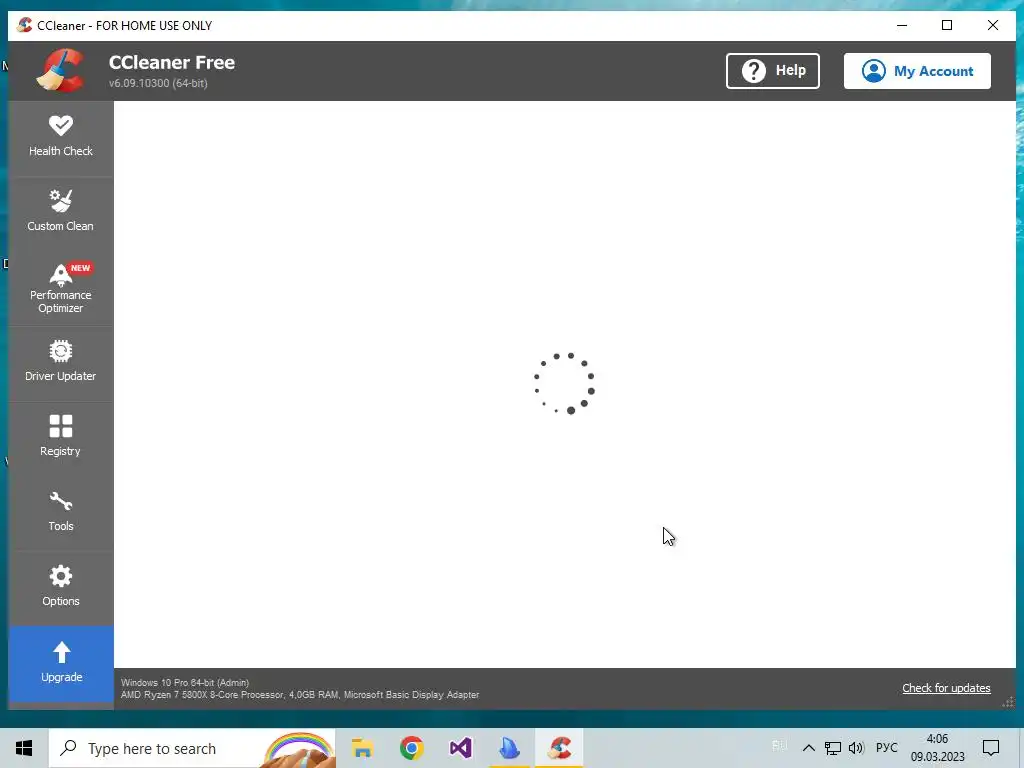Select the Upgrade arrow button
This screenshot has height=768, width=1024.
click(x=61, y=664)
